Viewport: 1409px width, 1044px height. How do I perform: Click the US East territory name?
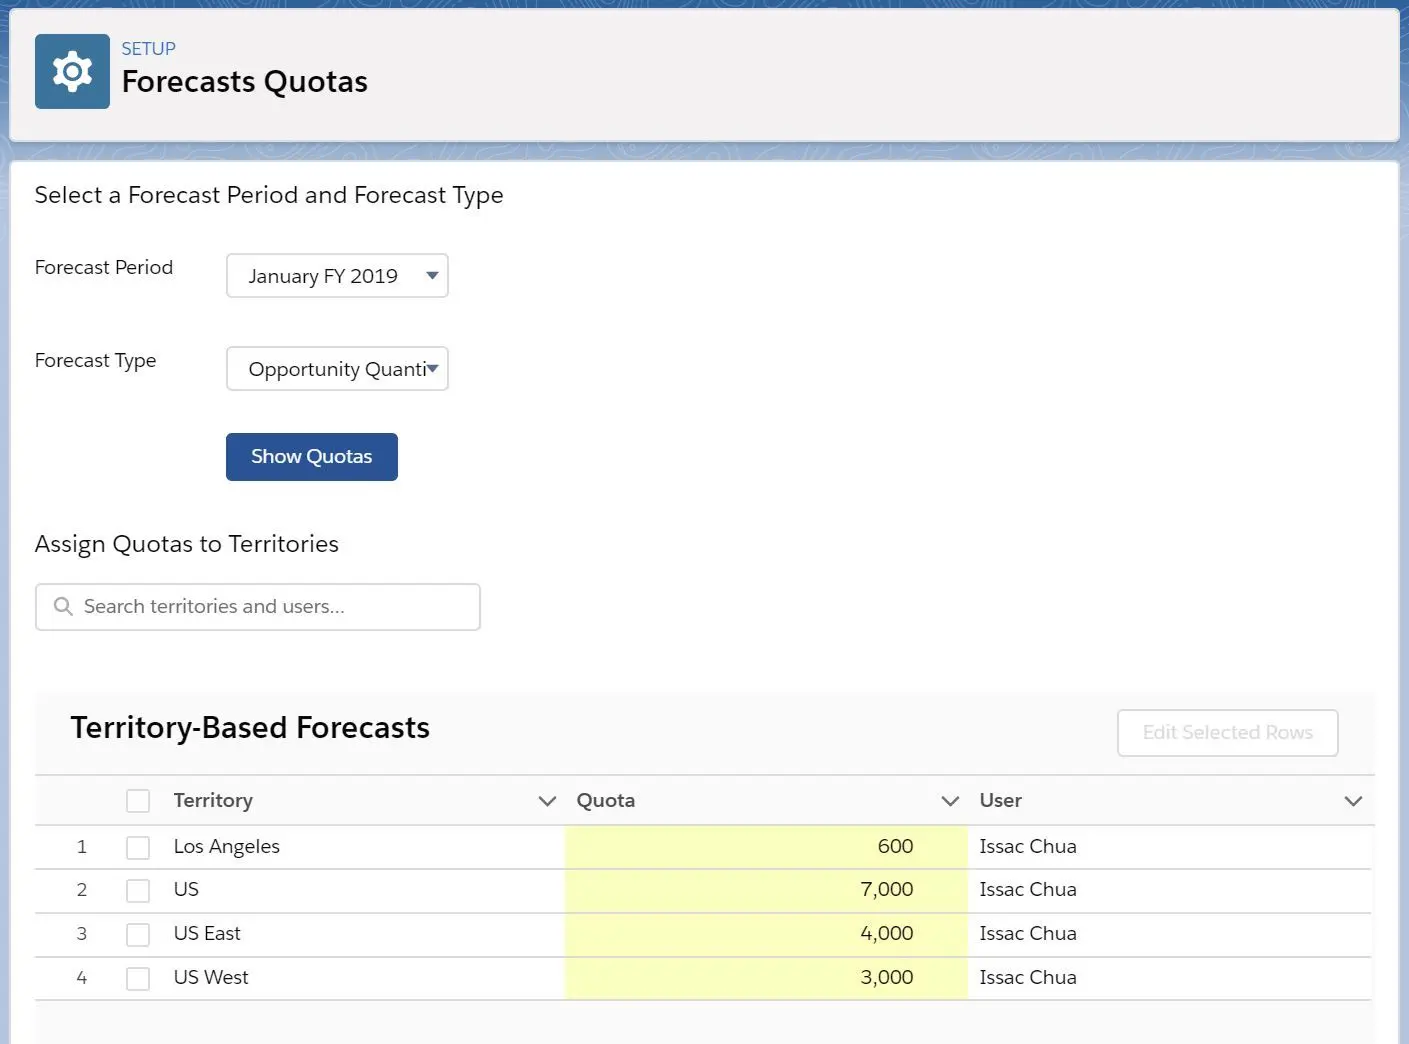click(x=207, y=933)
